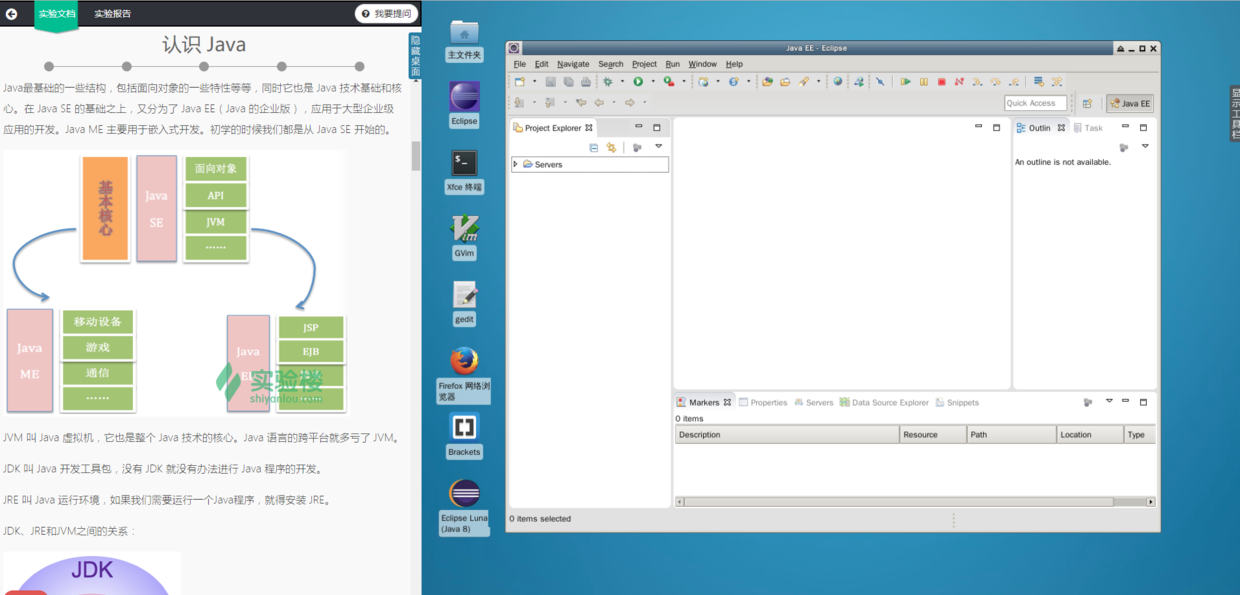Click the Quick Access input field
Screen dimensions: 1240x595
click(x=1035, y=103)
